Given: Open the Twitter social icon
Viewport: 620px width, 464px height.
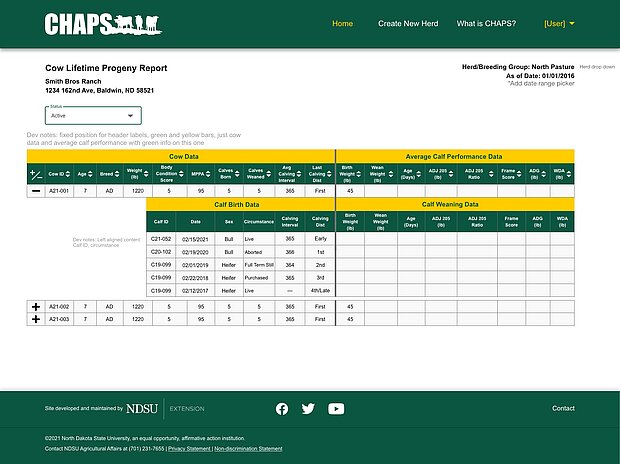Looking at the screenshot, I should [x=308, y=408].
